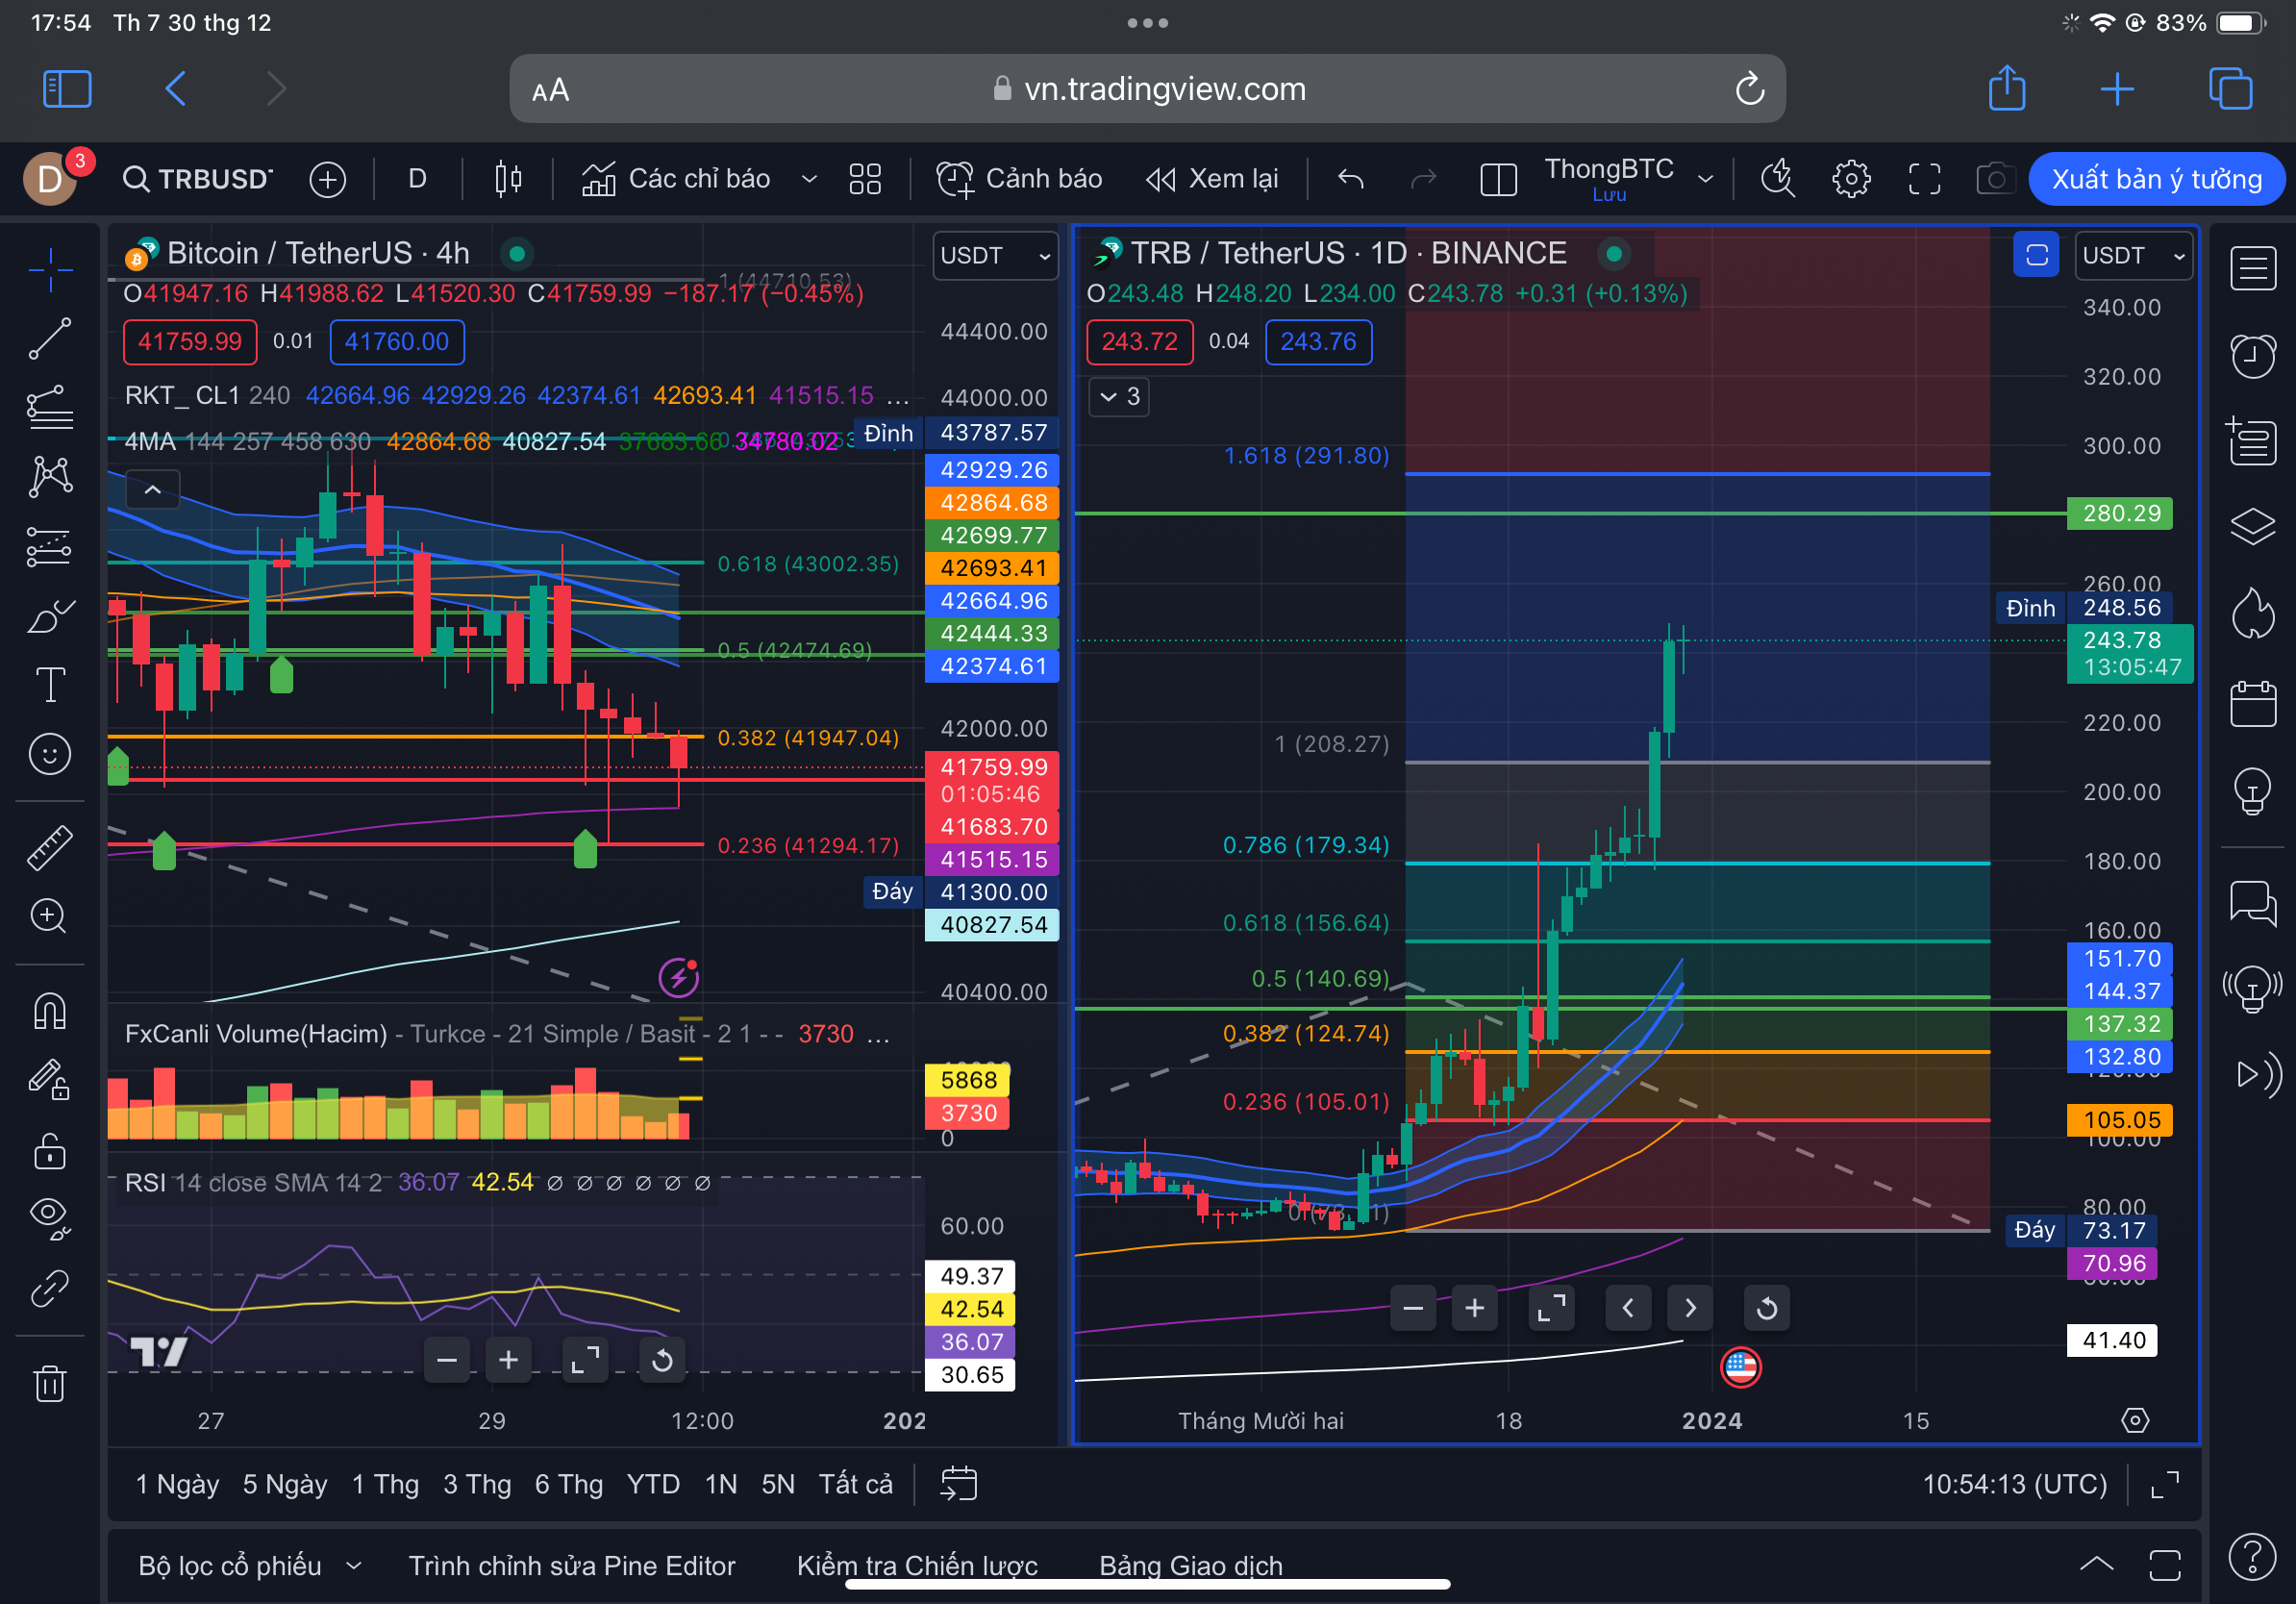Collapse the Bitcoin chart indicator legend

153,490
